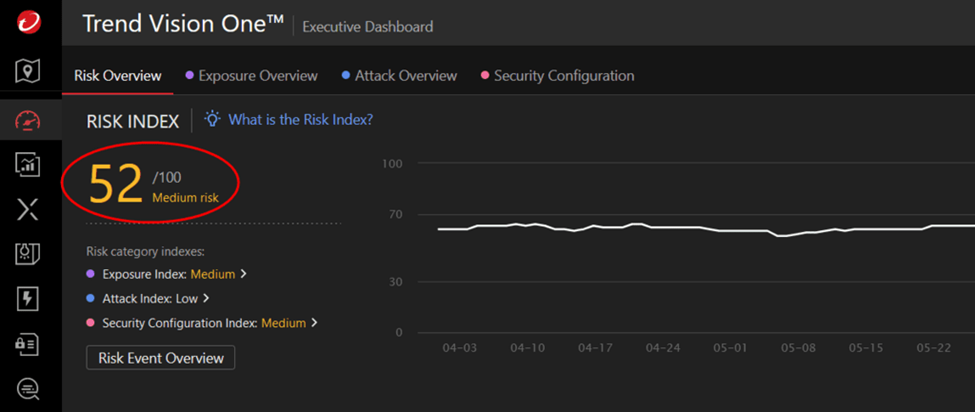The height and width of the screenshot is (412, 975).
Task: Open the lightning bolt sidebar icon
Action: (x=28, y=300)
